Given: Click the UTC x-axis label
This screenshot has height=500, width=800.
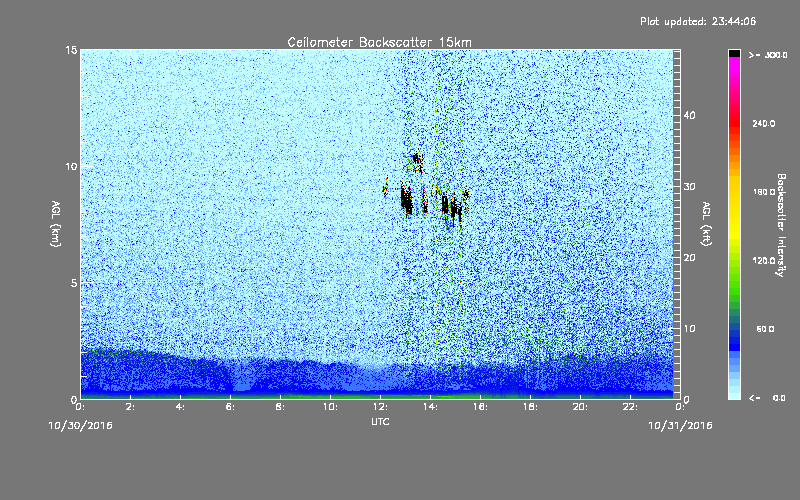Looking at the screenshot, I should click(x=380, y=421).
